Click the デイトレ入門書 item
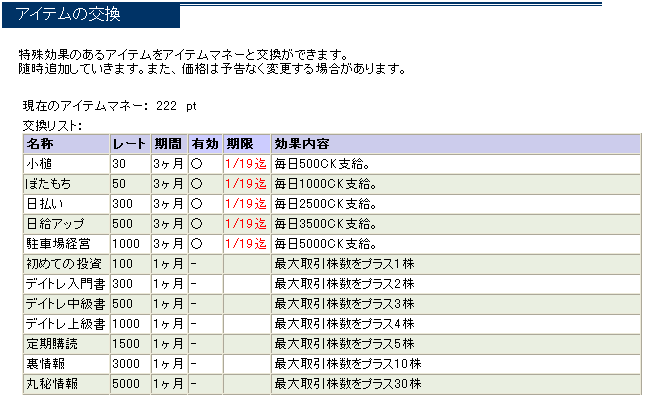This screenshot has width=646, height=395. tap(66, 284)
